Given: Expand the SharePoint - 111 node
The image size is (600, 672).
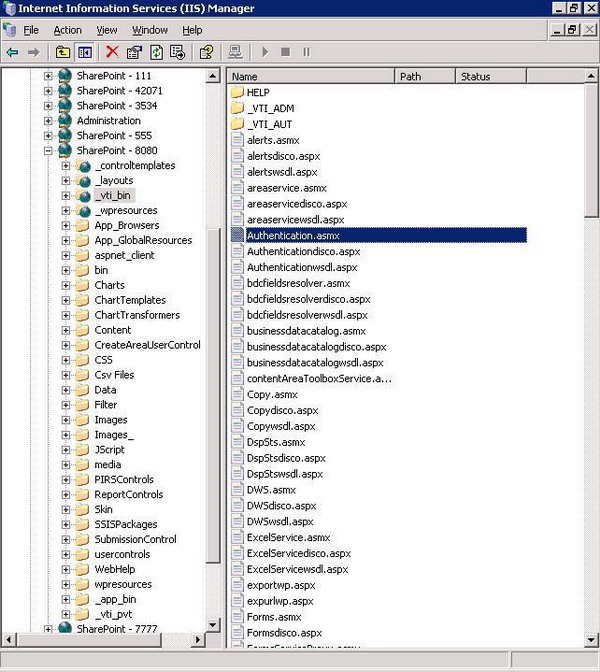Looking at the screenshot, I should coord(48,76).
